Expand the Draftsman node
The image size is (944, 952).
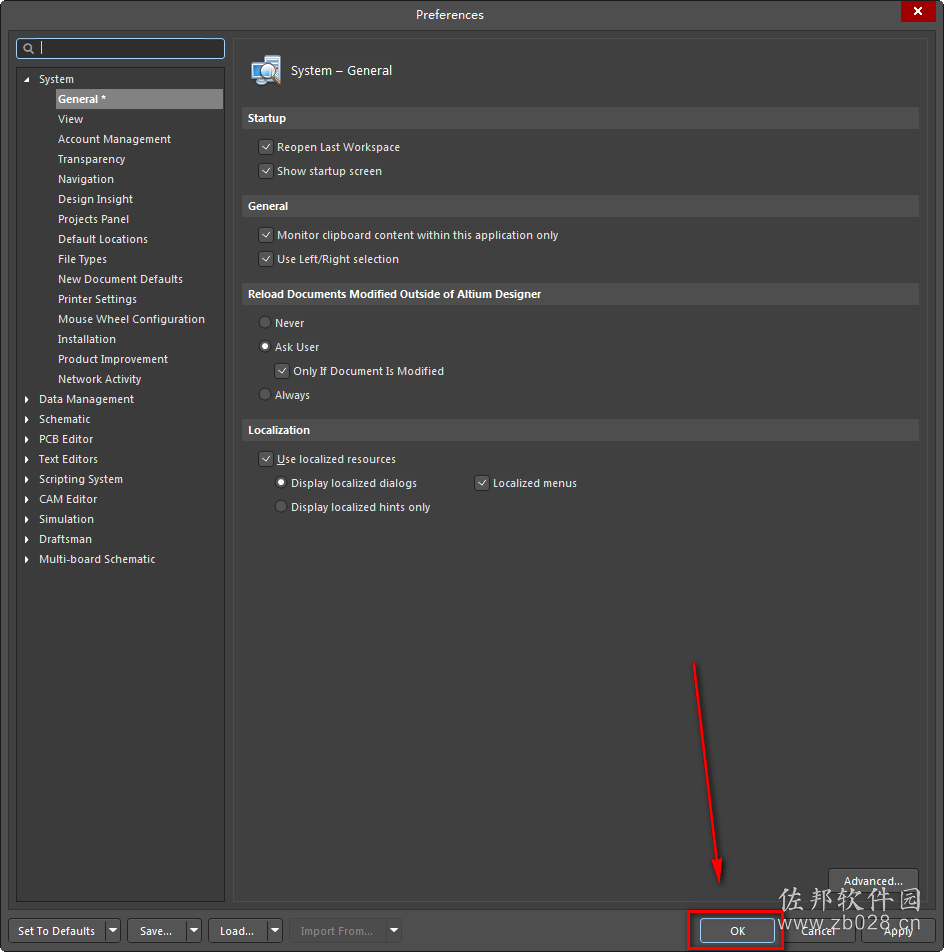click(27, 540)
